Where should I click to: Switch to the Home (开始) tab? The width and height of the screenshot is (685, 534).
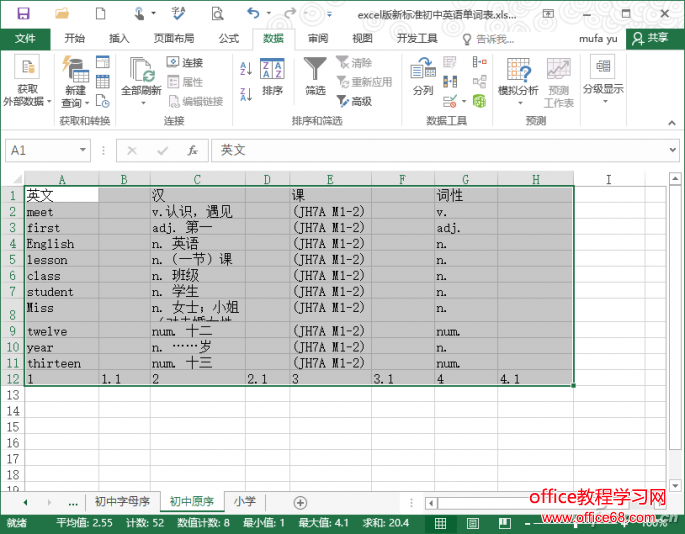point(74,38)
